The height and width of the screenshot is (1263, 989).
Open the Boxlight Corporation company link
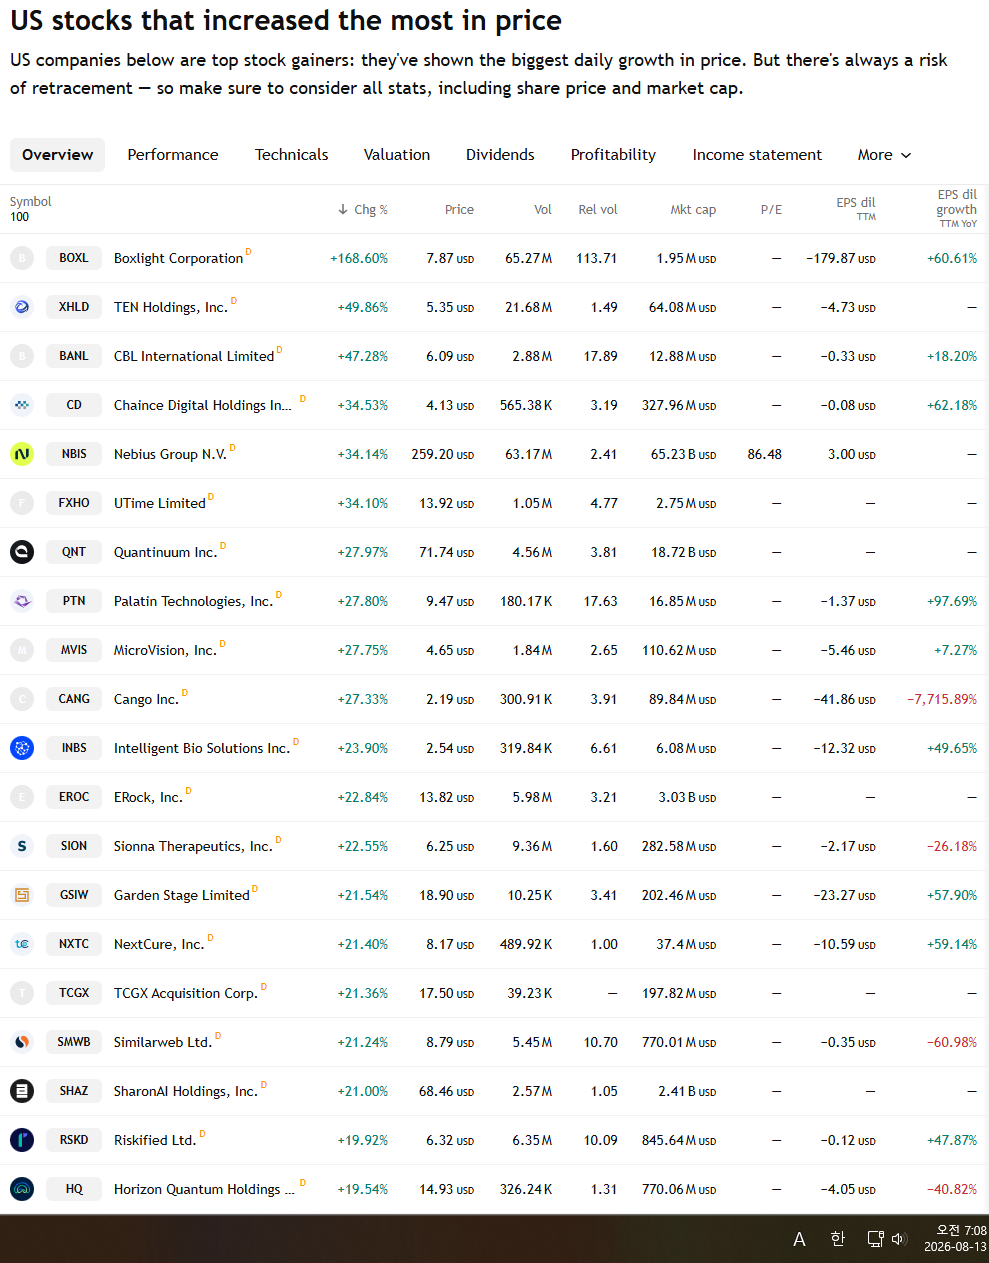tap(178, 258)
